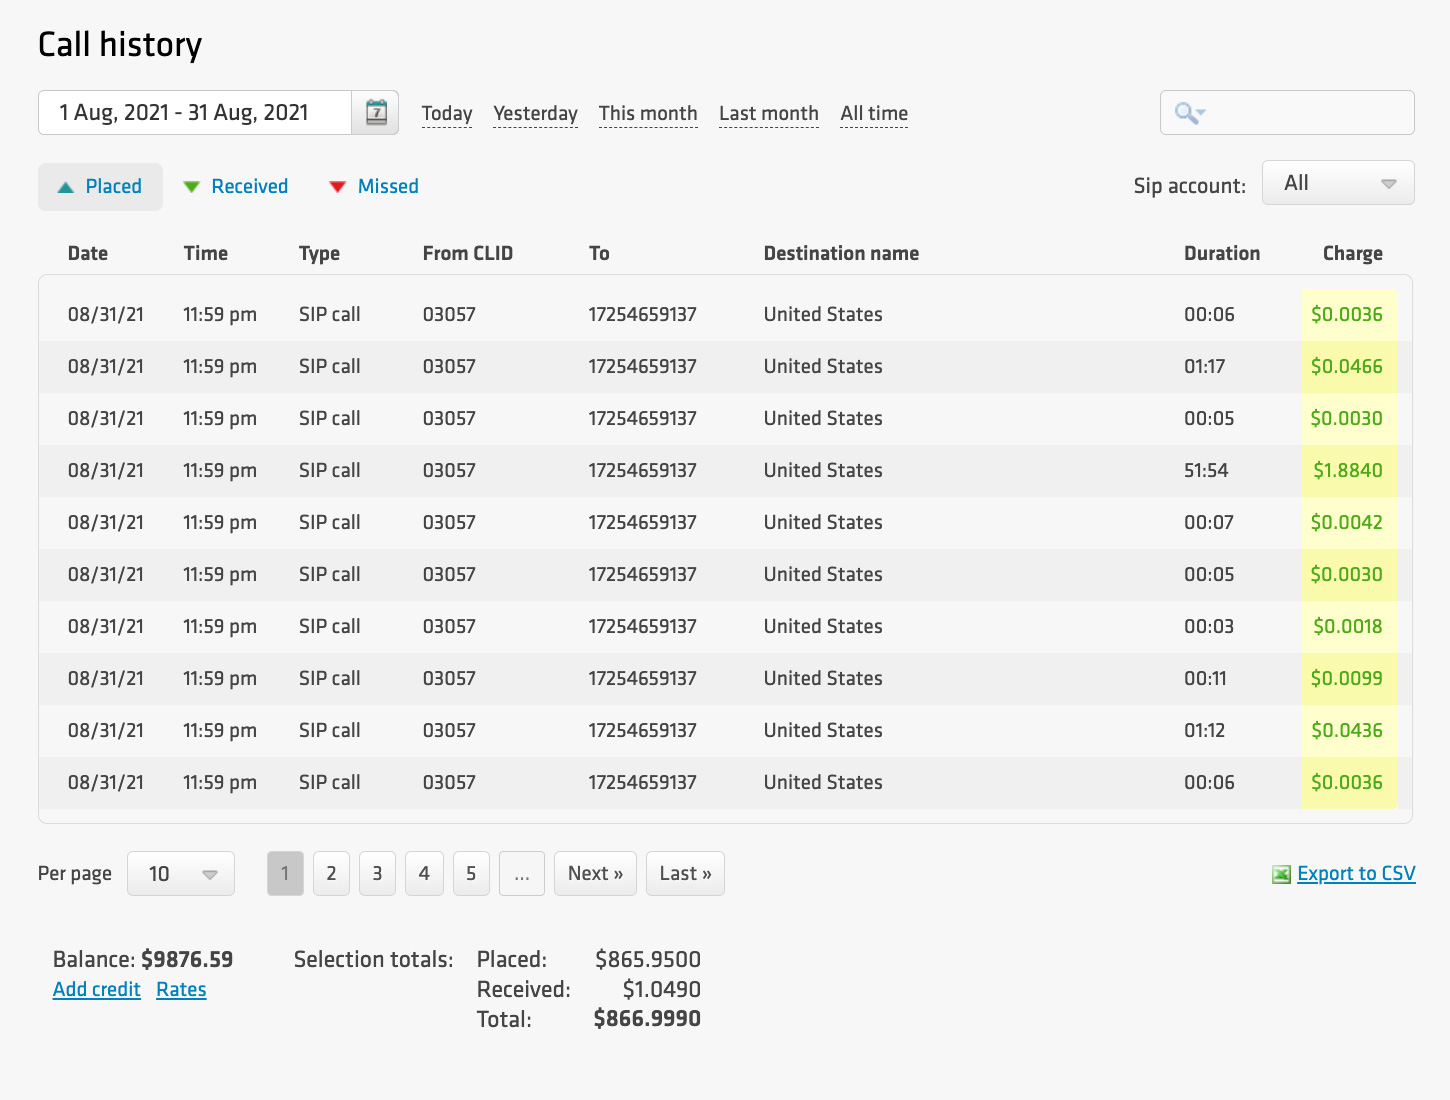Toggle the Missed calls filter
The image size is (1450, 1100).
click(x=388, y=186)
